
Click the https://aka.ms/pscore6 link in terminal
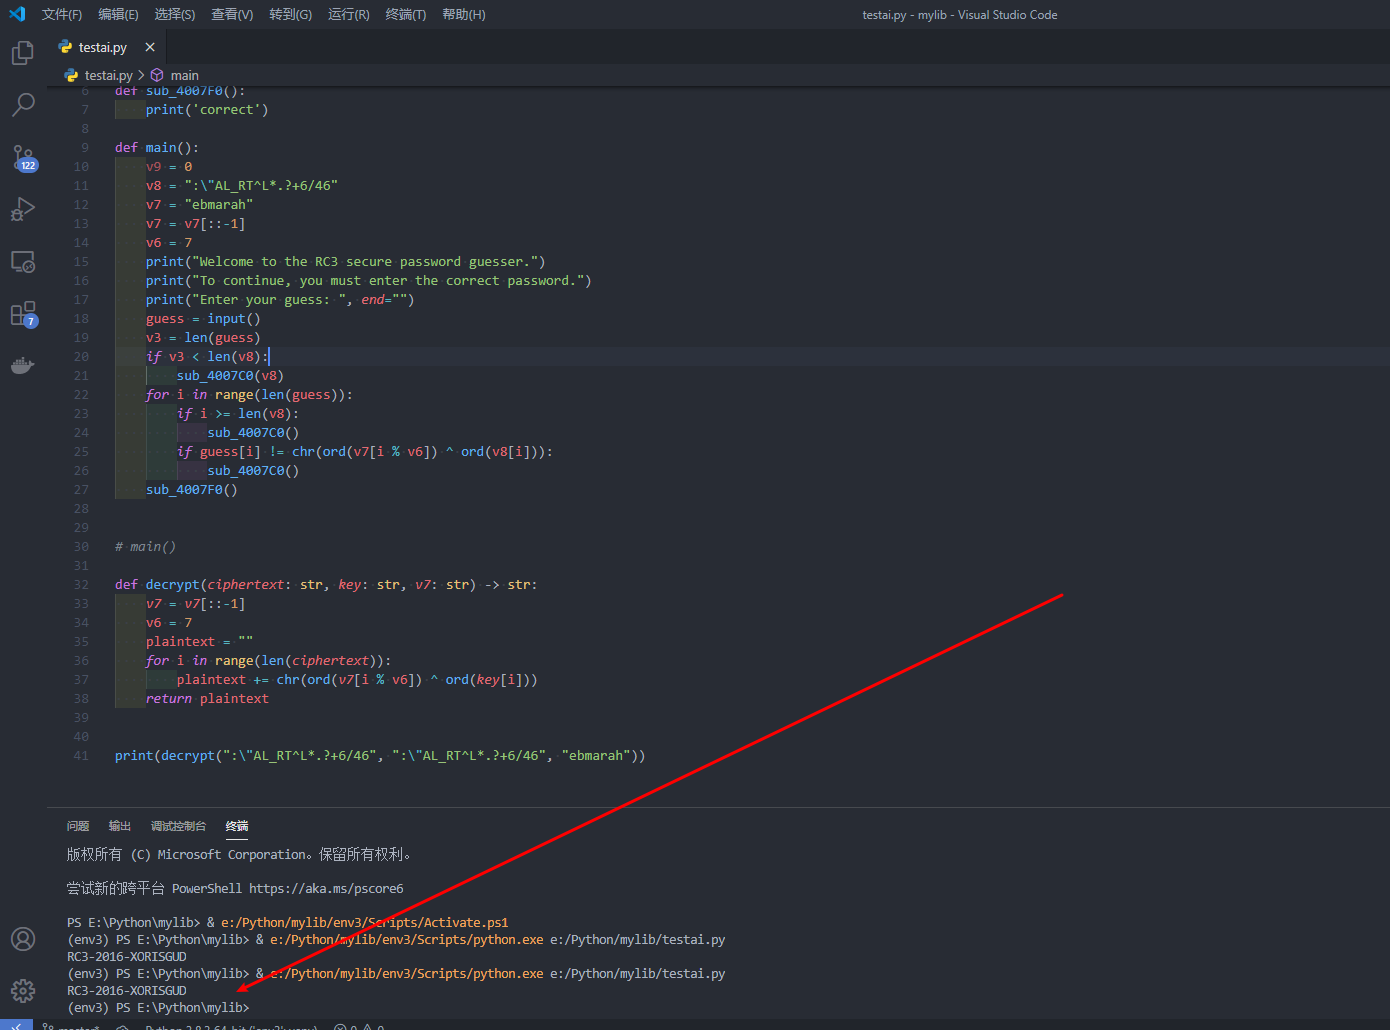click(326, 889)
